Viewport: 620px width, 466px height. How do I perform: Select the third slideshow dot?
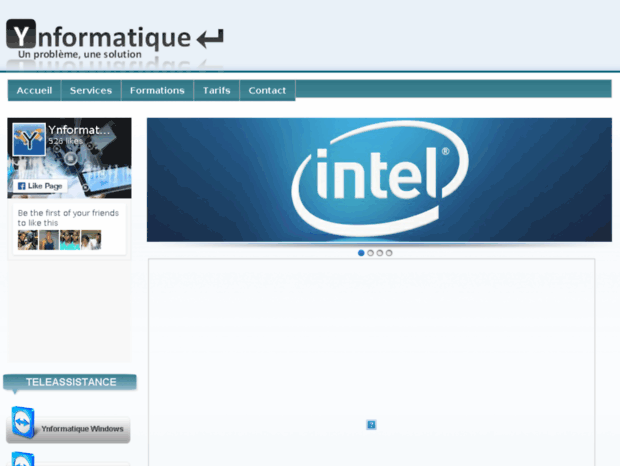[x=380, y=253]
